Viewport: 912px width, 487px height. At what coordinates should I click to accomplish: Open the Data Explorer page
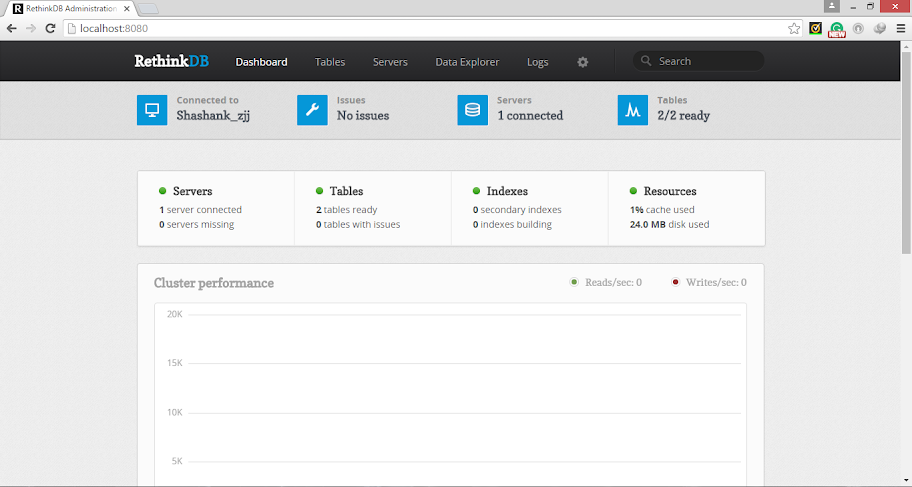(467, 62)
